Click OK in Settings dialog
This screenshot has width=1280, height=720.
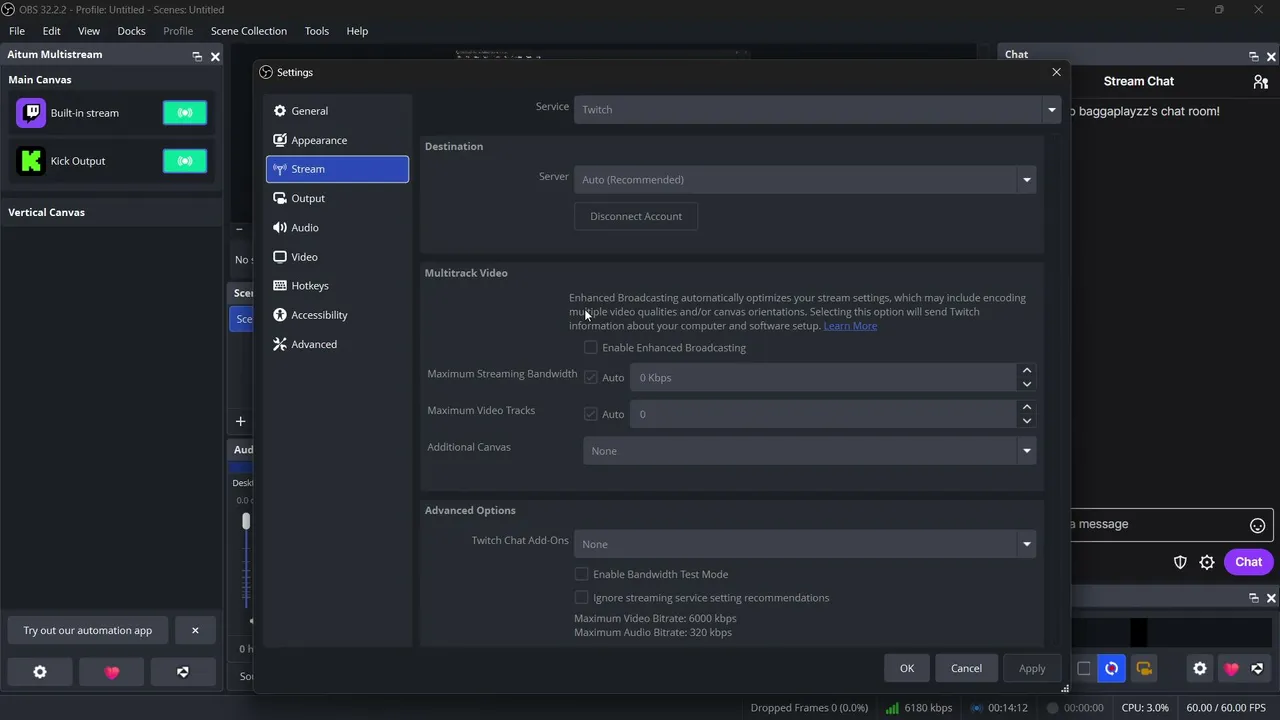[907, 668]
